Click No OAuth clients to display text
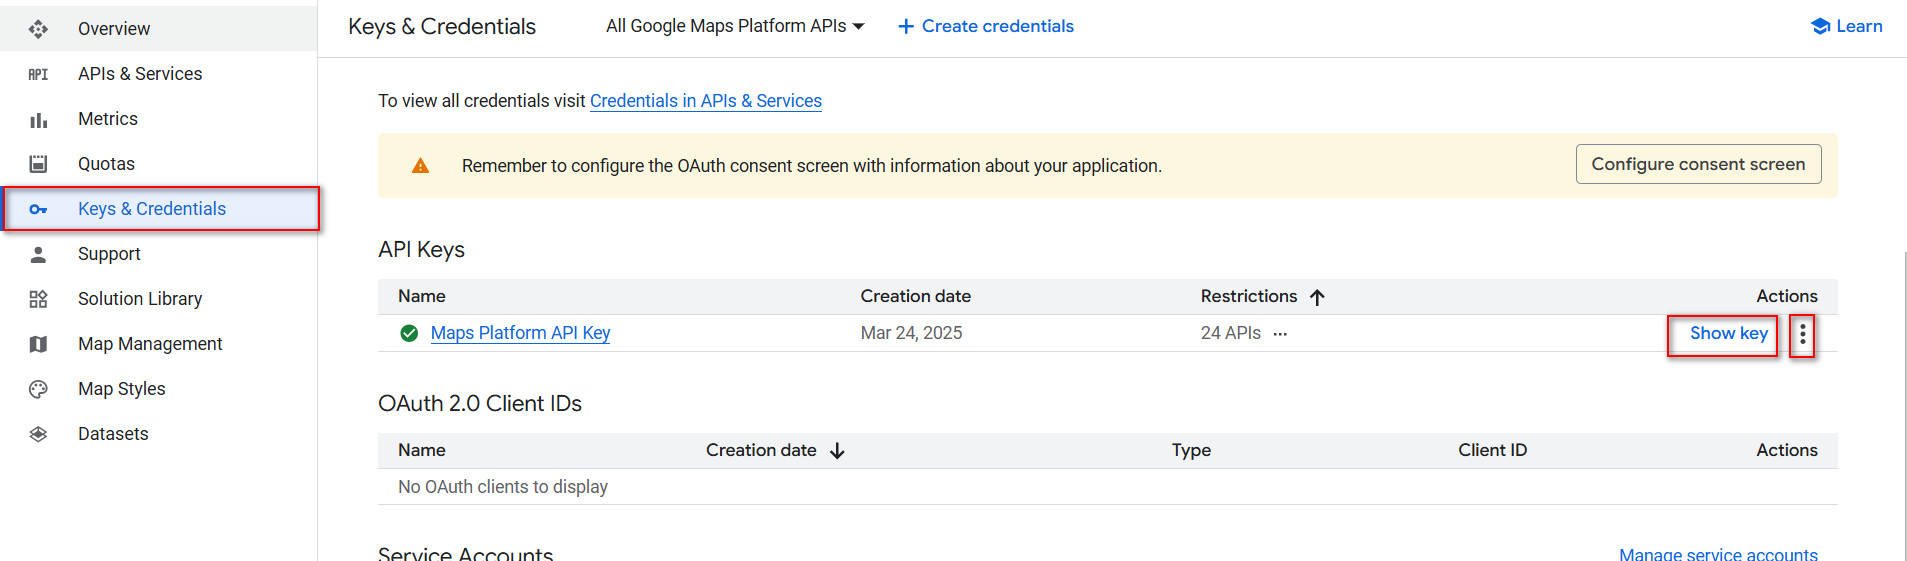Image resolution: width=1907 pixels, height=561 pixels. pos(503,487)
